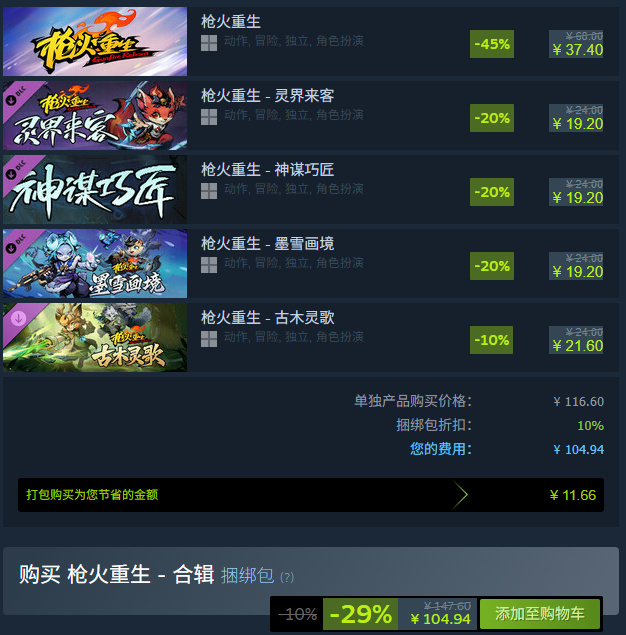Click 捆绑包 label next to bundle title
The height and width of the screenshot is (635, 626).
tap(247, 575)
